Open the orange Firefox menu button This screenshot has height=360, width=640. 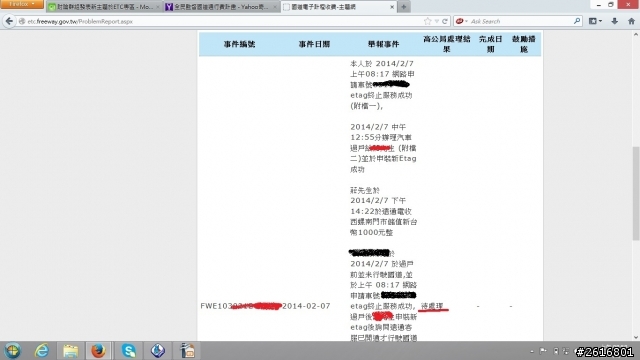tap(22, 4)
